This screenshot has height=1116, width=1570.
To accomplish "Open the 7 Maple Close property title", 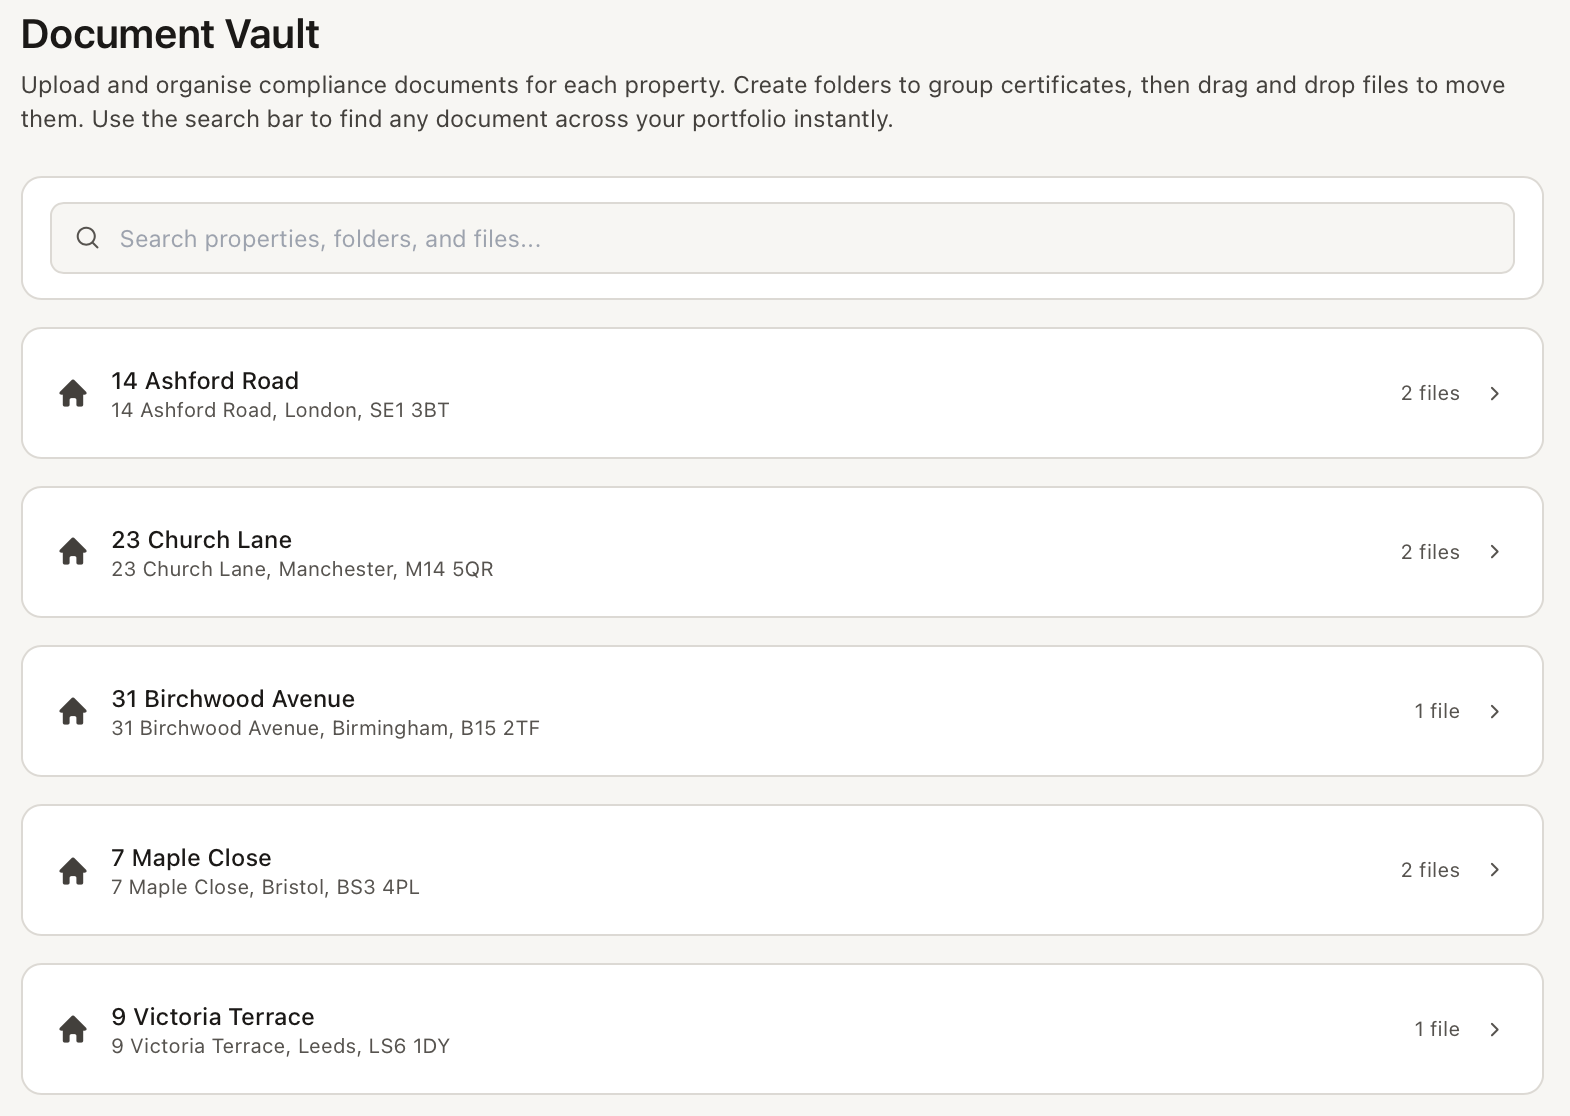I will click(191, 858).
